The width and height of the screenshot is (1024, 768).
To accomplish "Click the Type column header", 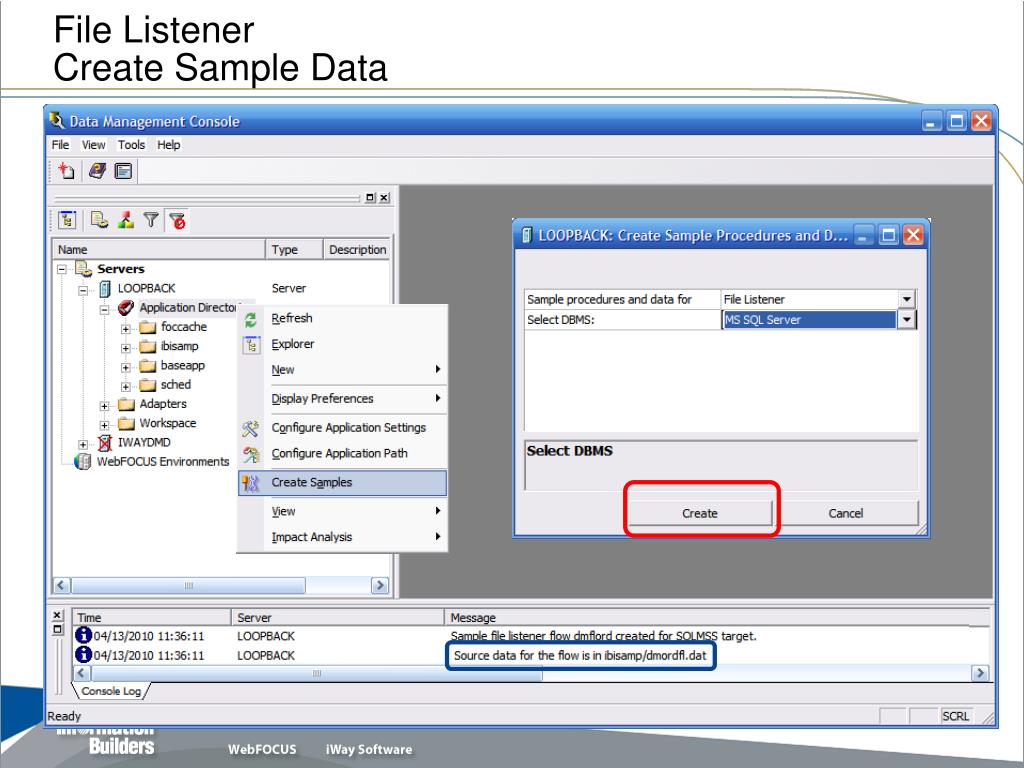I will click(295, 249).
